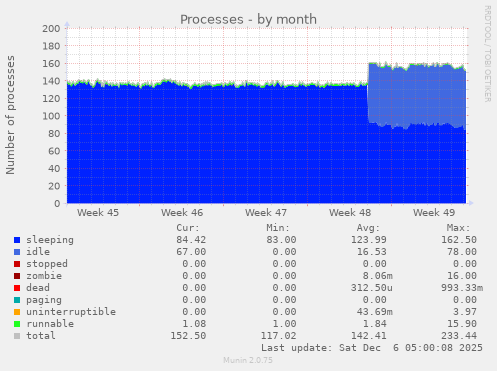Click idle current value 67.00
The width and height of the screenshot is (497, 371).
(191, 252)
